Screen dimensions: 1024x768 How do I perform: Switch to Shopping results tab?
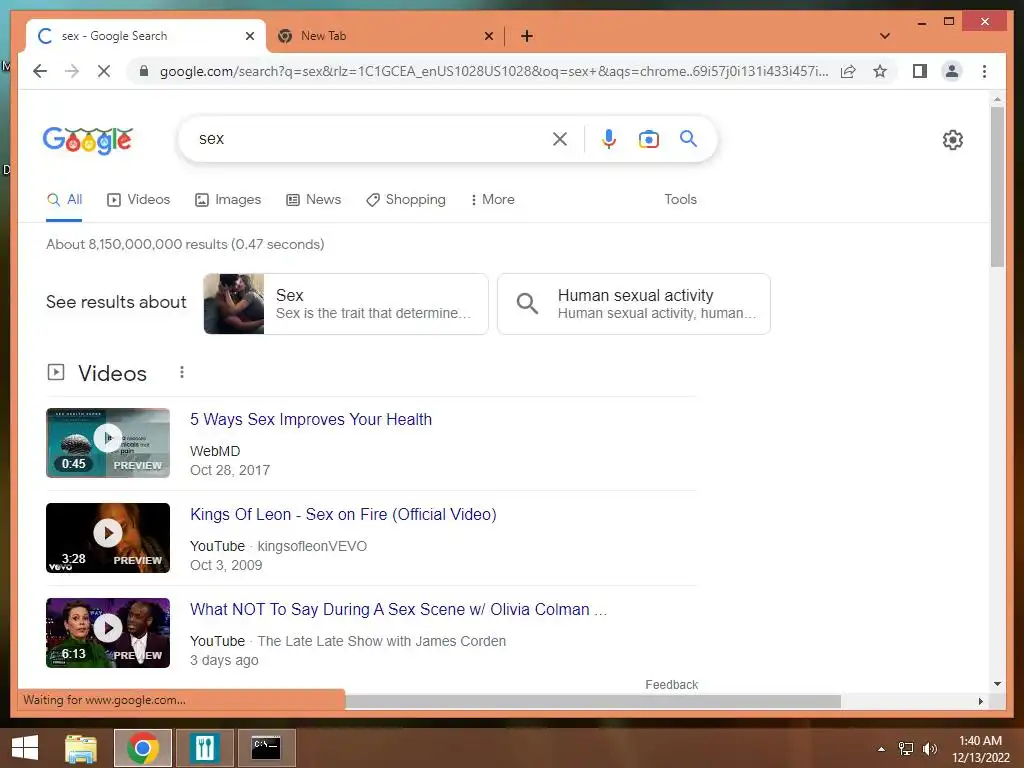click(406, 200)
